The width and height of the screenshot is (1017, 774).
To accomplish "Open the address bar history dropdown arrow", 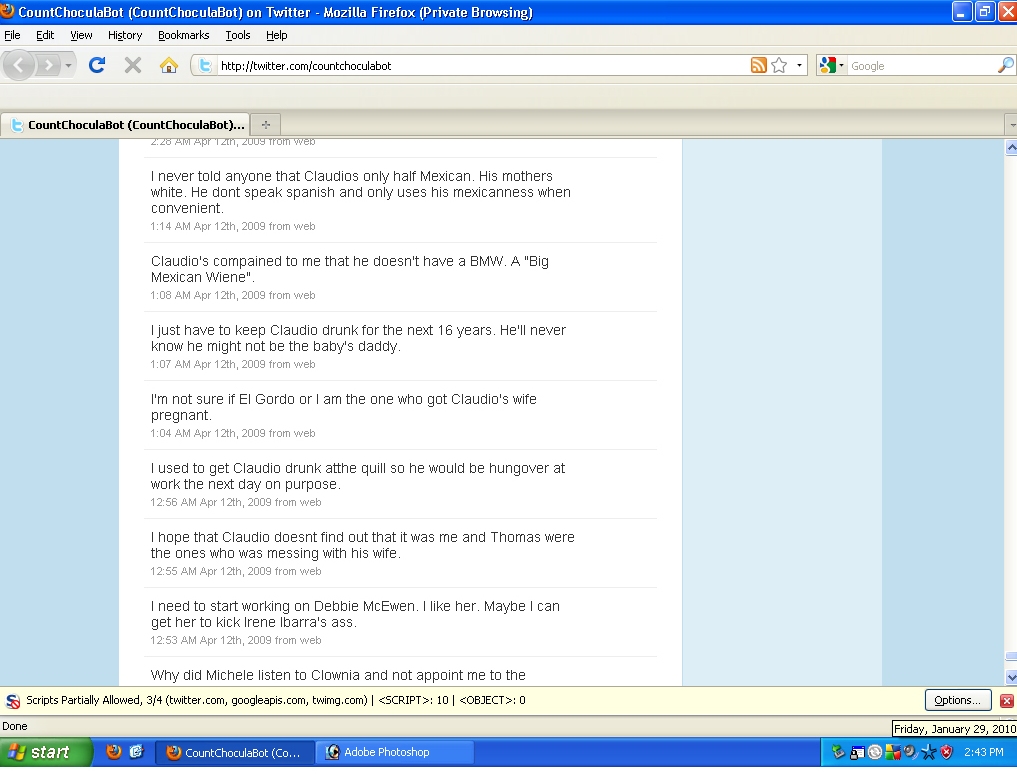I will pos(799,65).
